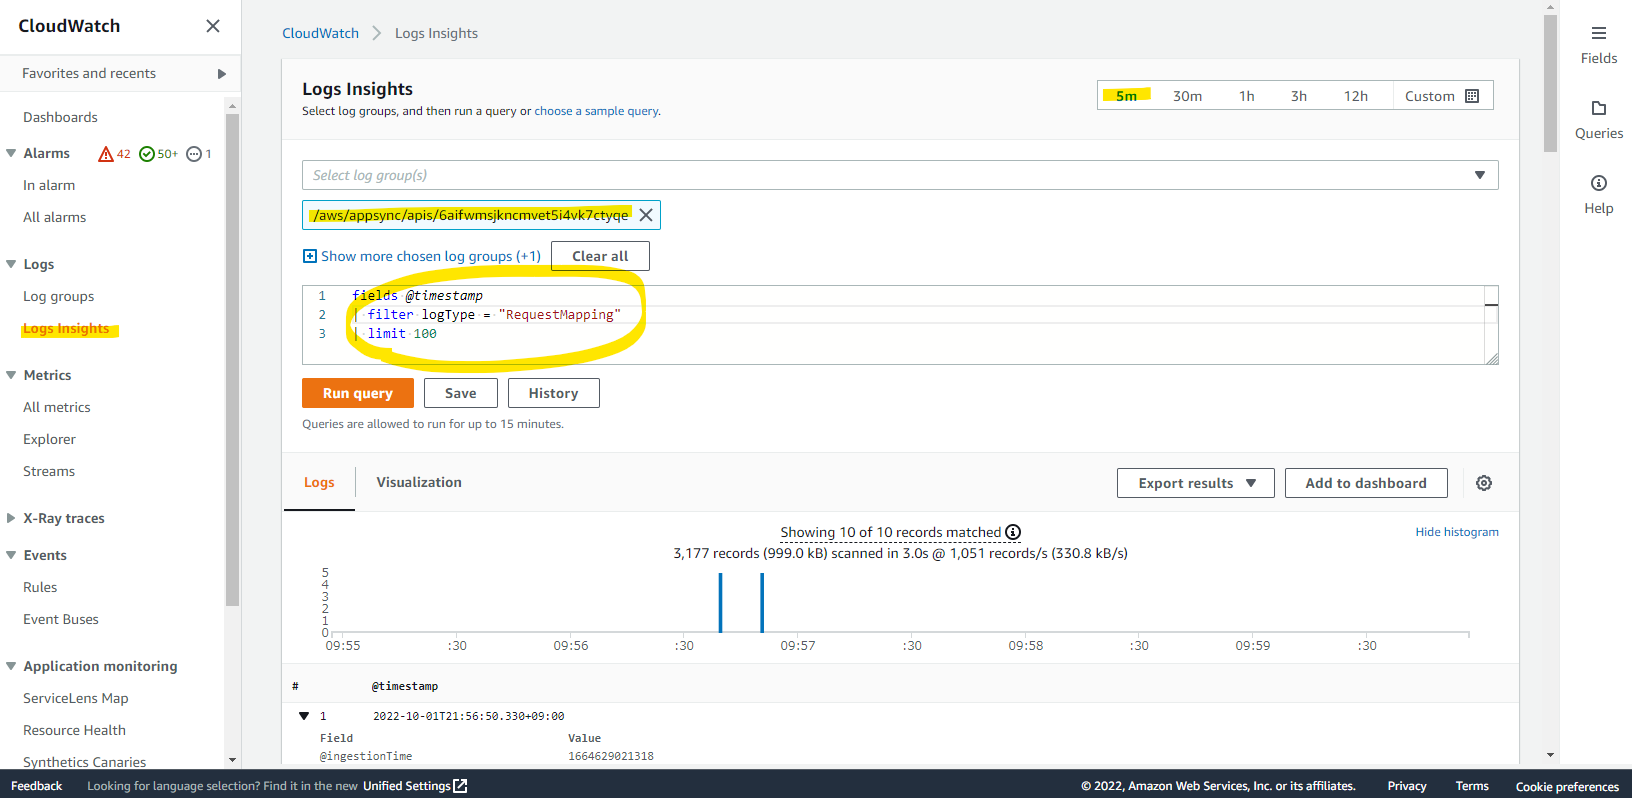Click the records matched info icon
The height and width of the screenshot is (798, 1632).
click(1013, 532)
